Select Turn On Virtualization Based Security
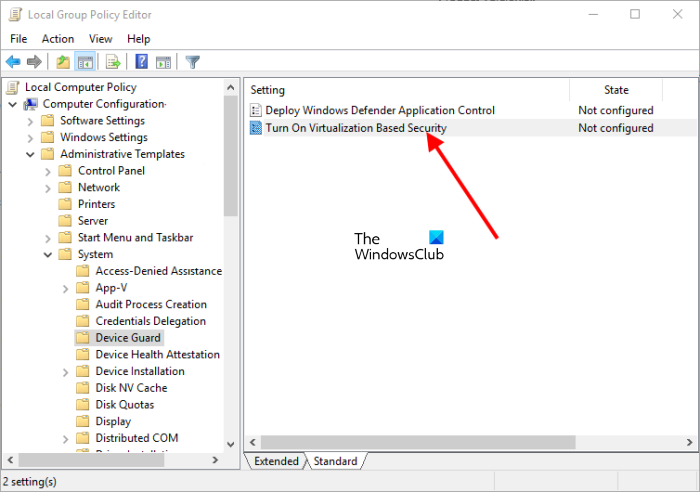The width and height of the screenshot is (700, 492). pos(356,128)
